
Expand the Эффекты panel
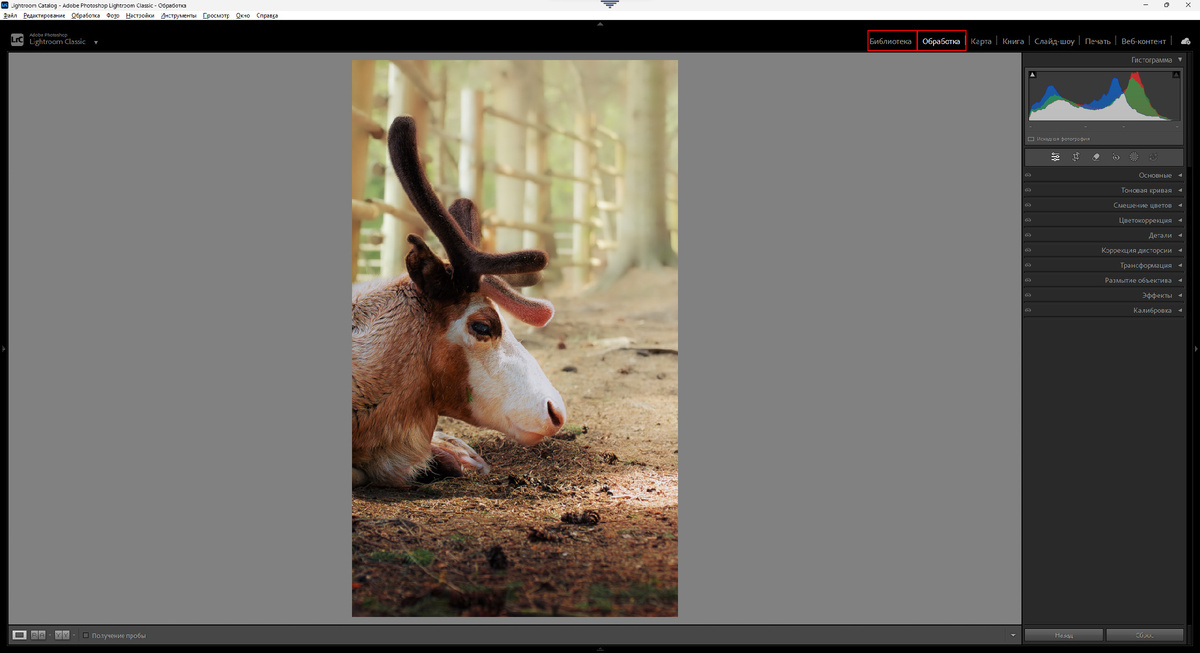click(1180, 295)
